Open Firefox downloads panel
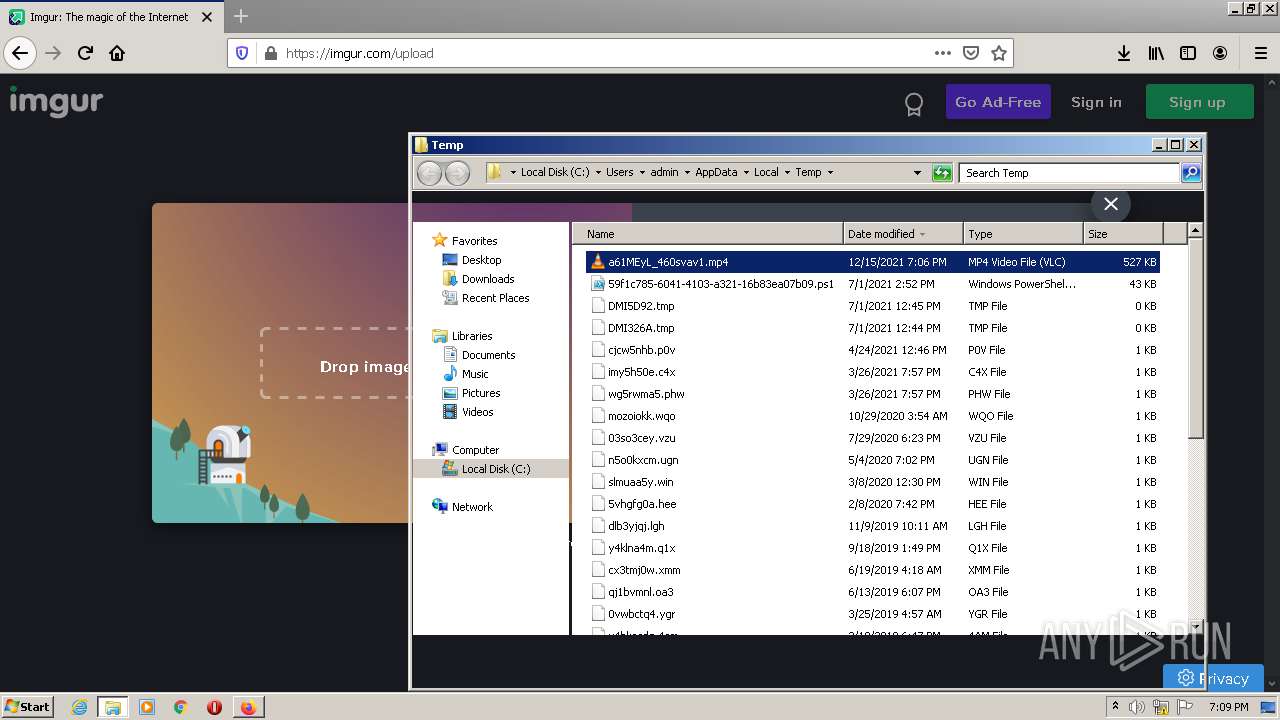 (1124, 53)
